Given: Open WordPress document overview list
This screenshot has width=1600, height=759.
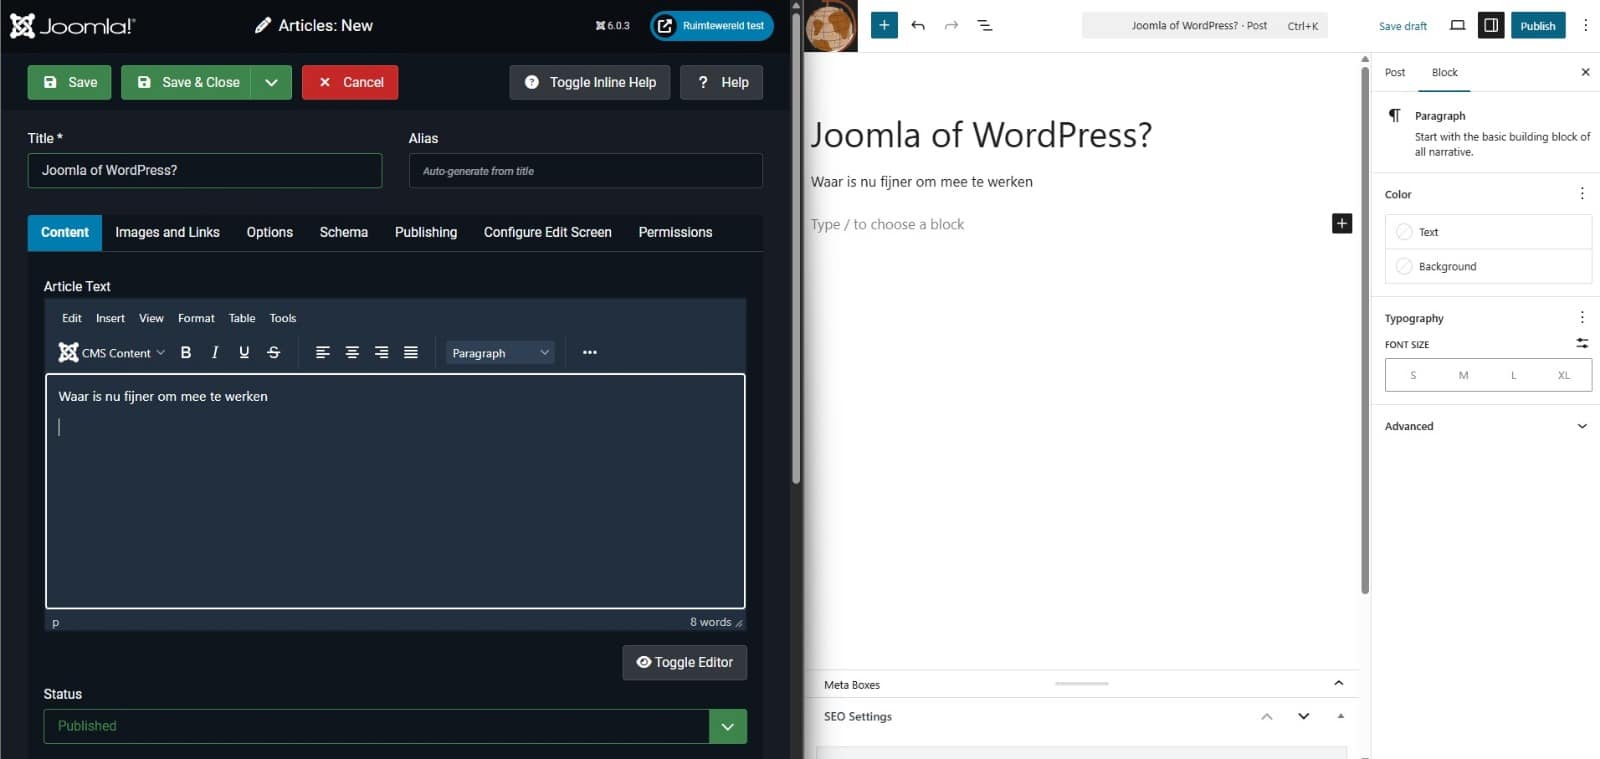Looking at the screenshot, I should (x=985, y=25).
